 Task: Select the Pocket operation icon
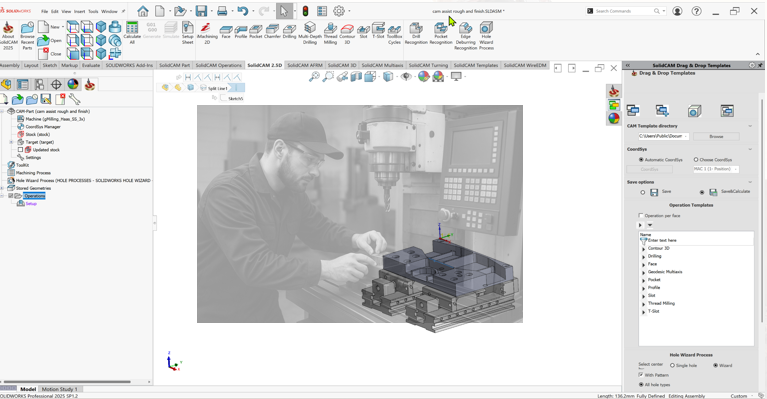point(256,32)
